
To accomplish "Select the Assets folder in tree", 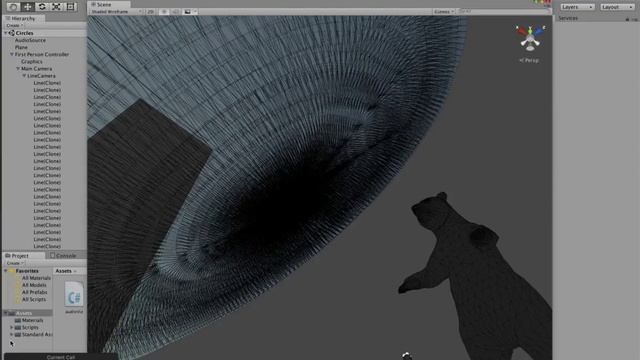I will pyautogui.click(x=28, y=313).
